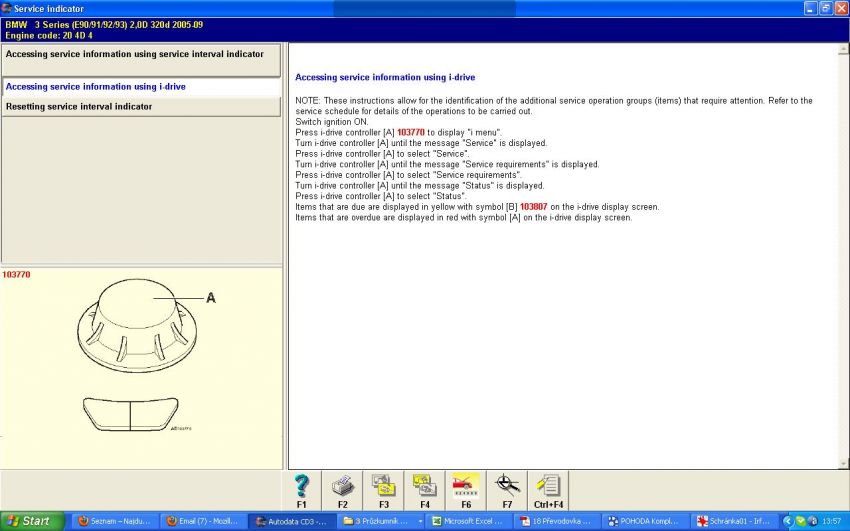The width and height of the screenshot is (850, 531).
Task: Click the Ctrl+F4 document icon
Action: [x=549, y=490]
